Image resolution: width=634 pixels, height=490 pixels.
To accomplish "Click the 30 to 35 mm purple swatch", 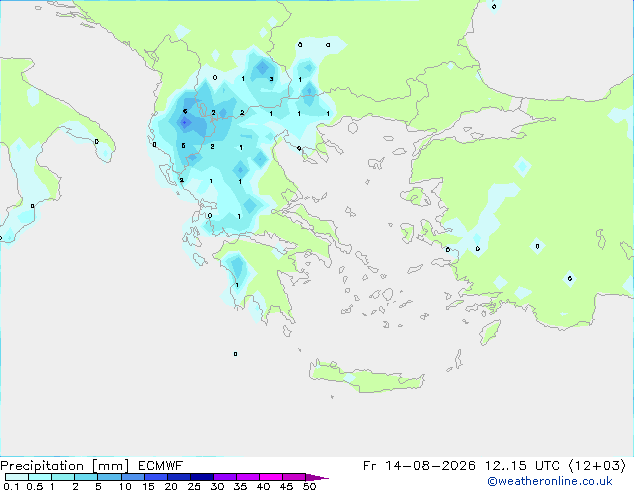I will pos(224,477).
